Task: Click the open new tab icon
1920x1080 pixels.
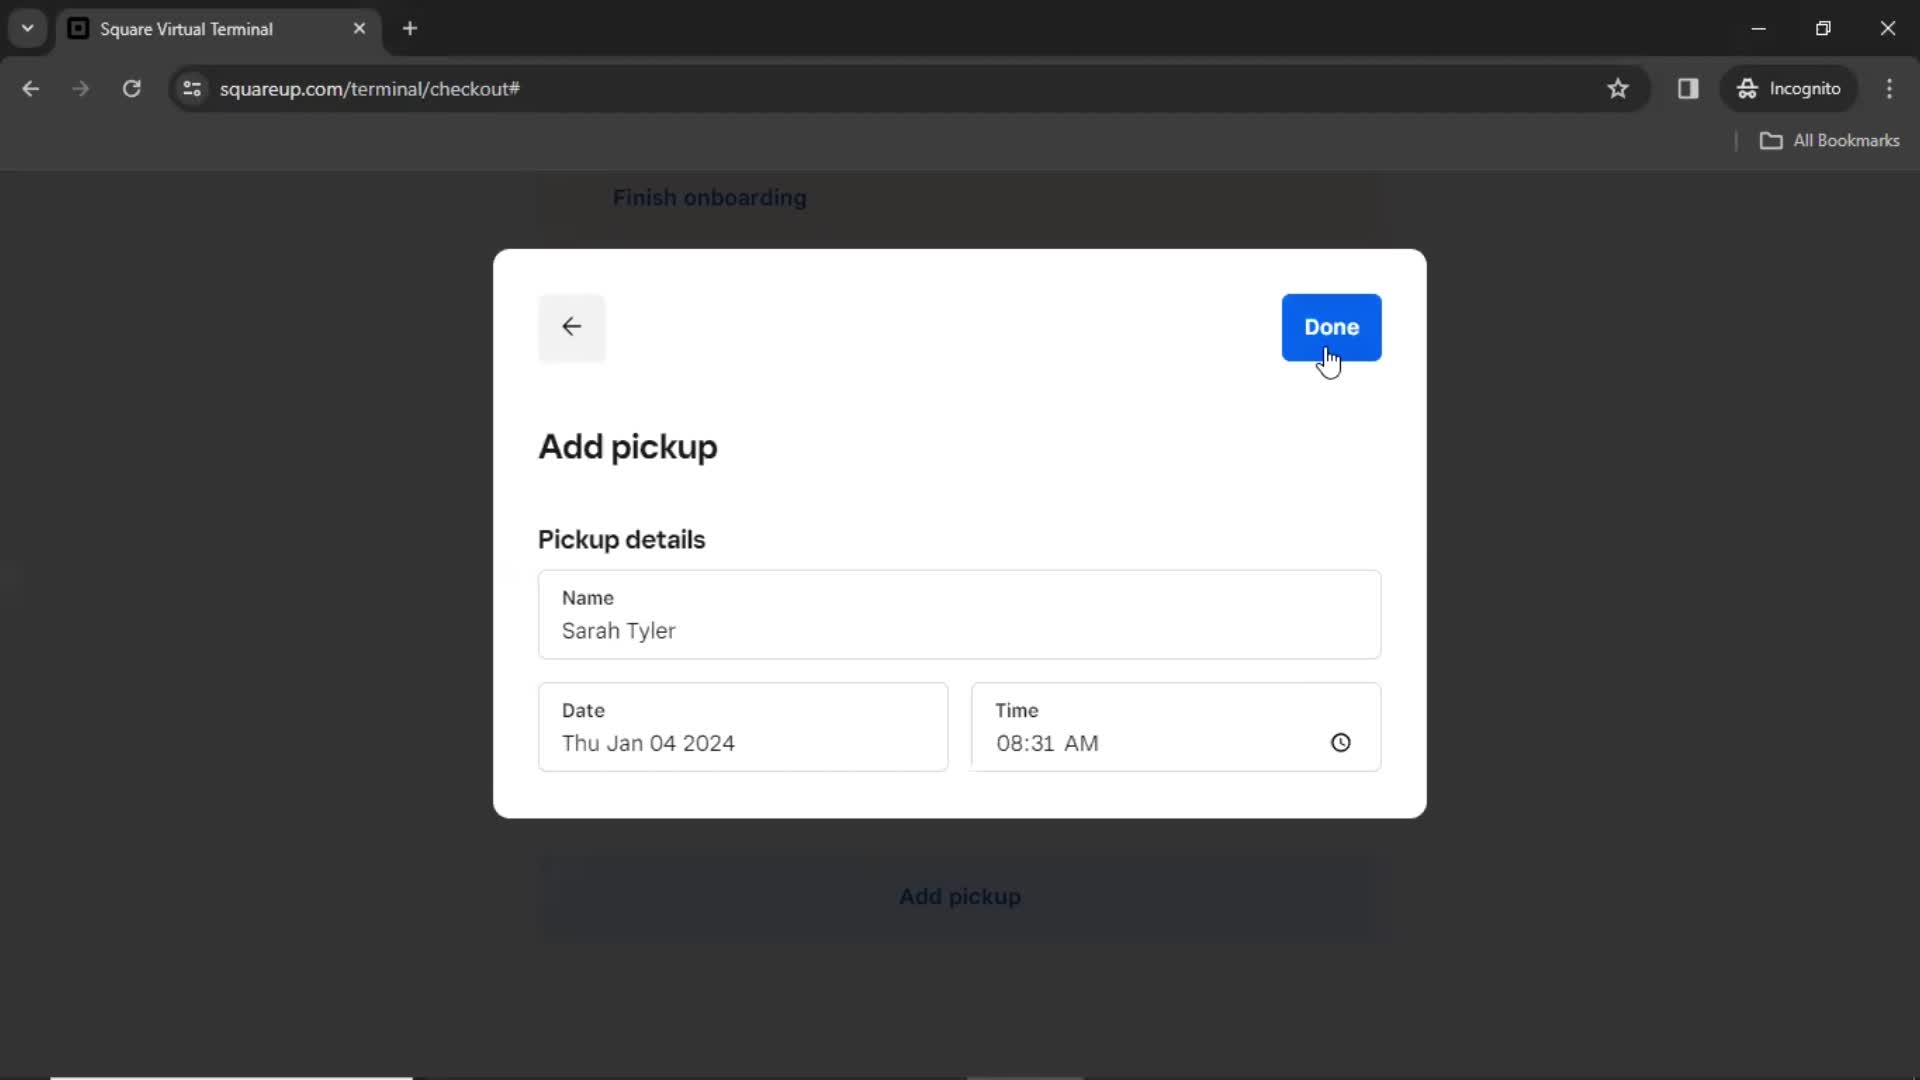Action: pos(410,28)
